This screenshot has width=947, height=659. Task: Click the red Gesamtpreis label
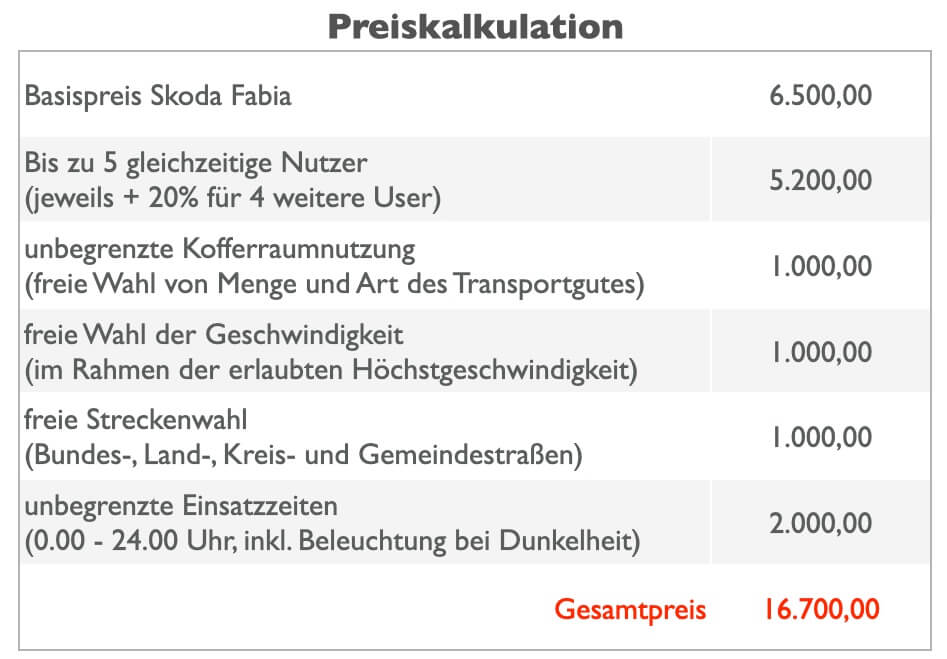click(x=630, y=609)
